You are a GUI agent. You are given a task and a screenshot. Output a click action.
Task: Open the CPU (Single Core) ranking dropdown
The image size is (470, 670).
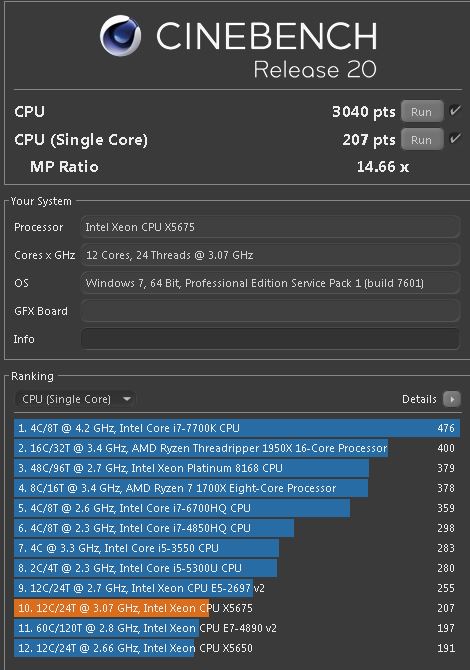[75, 400]
